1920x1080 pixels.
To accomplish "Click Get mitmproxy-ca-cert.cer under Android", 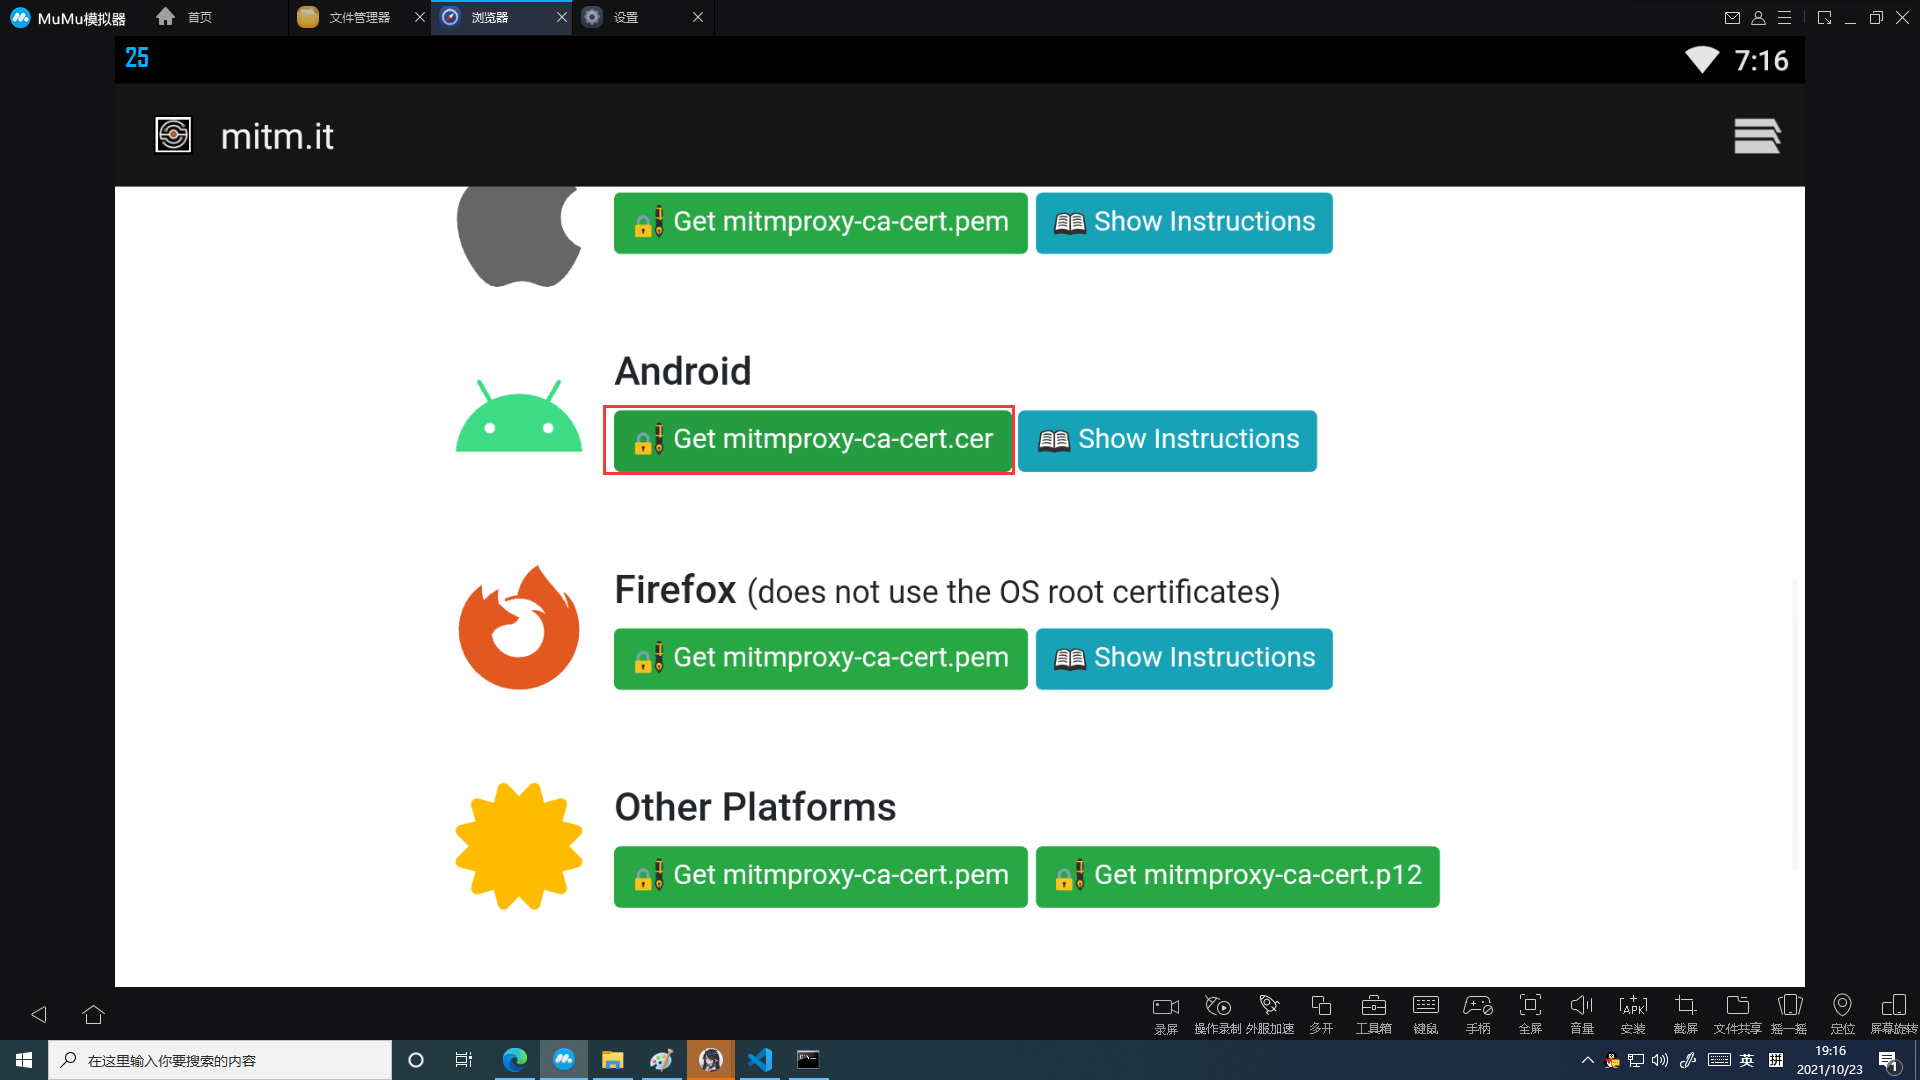I will (813, 440).
